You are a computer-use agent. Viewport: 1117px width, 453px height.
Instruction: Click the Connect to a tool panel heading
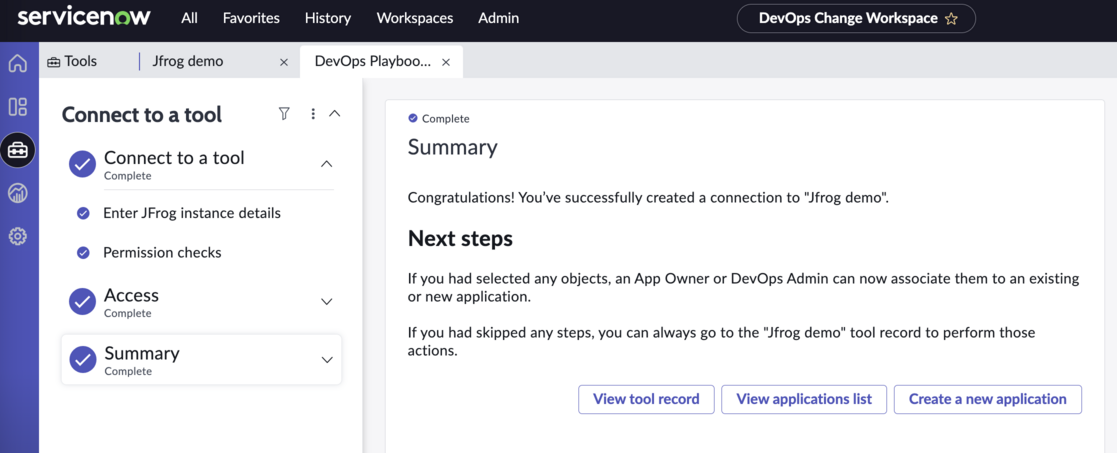142,114
